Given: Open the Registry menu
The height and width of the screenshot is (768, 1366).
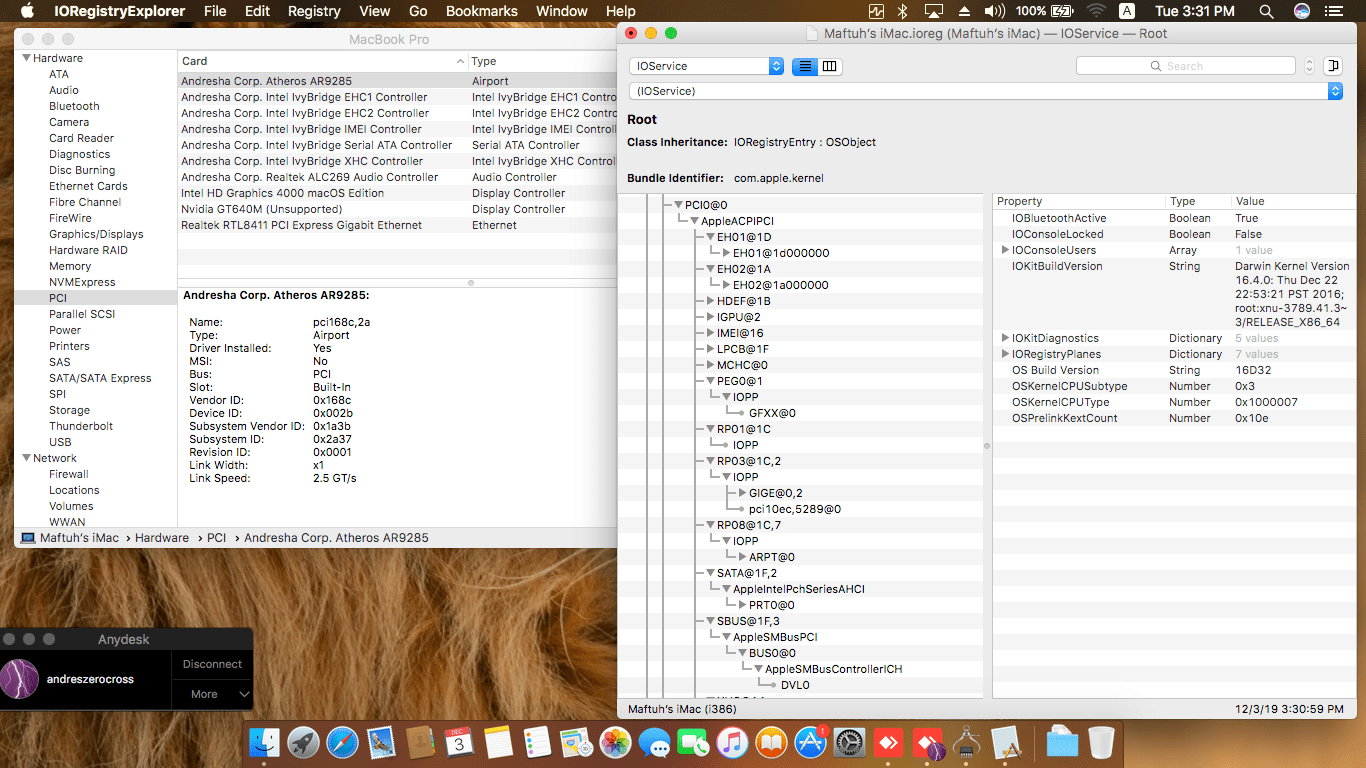Looking at the screenshot, I should click(x=313, y=11).
